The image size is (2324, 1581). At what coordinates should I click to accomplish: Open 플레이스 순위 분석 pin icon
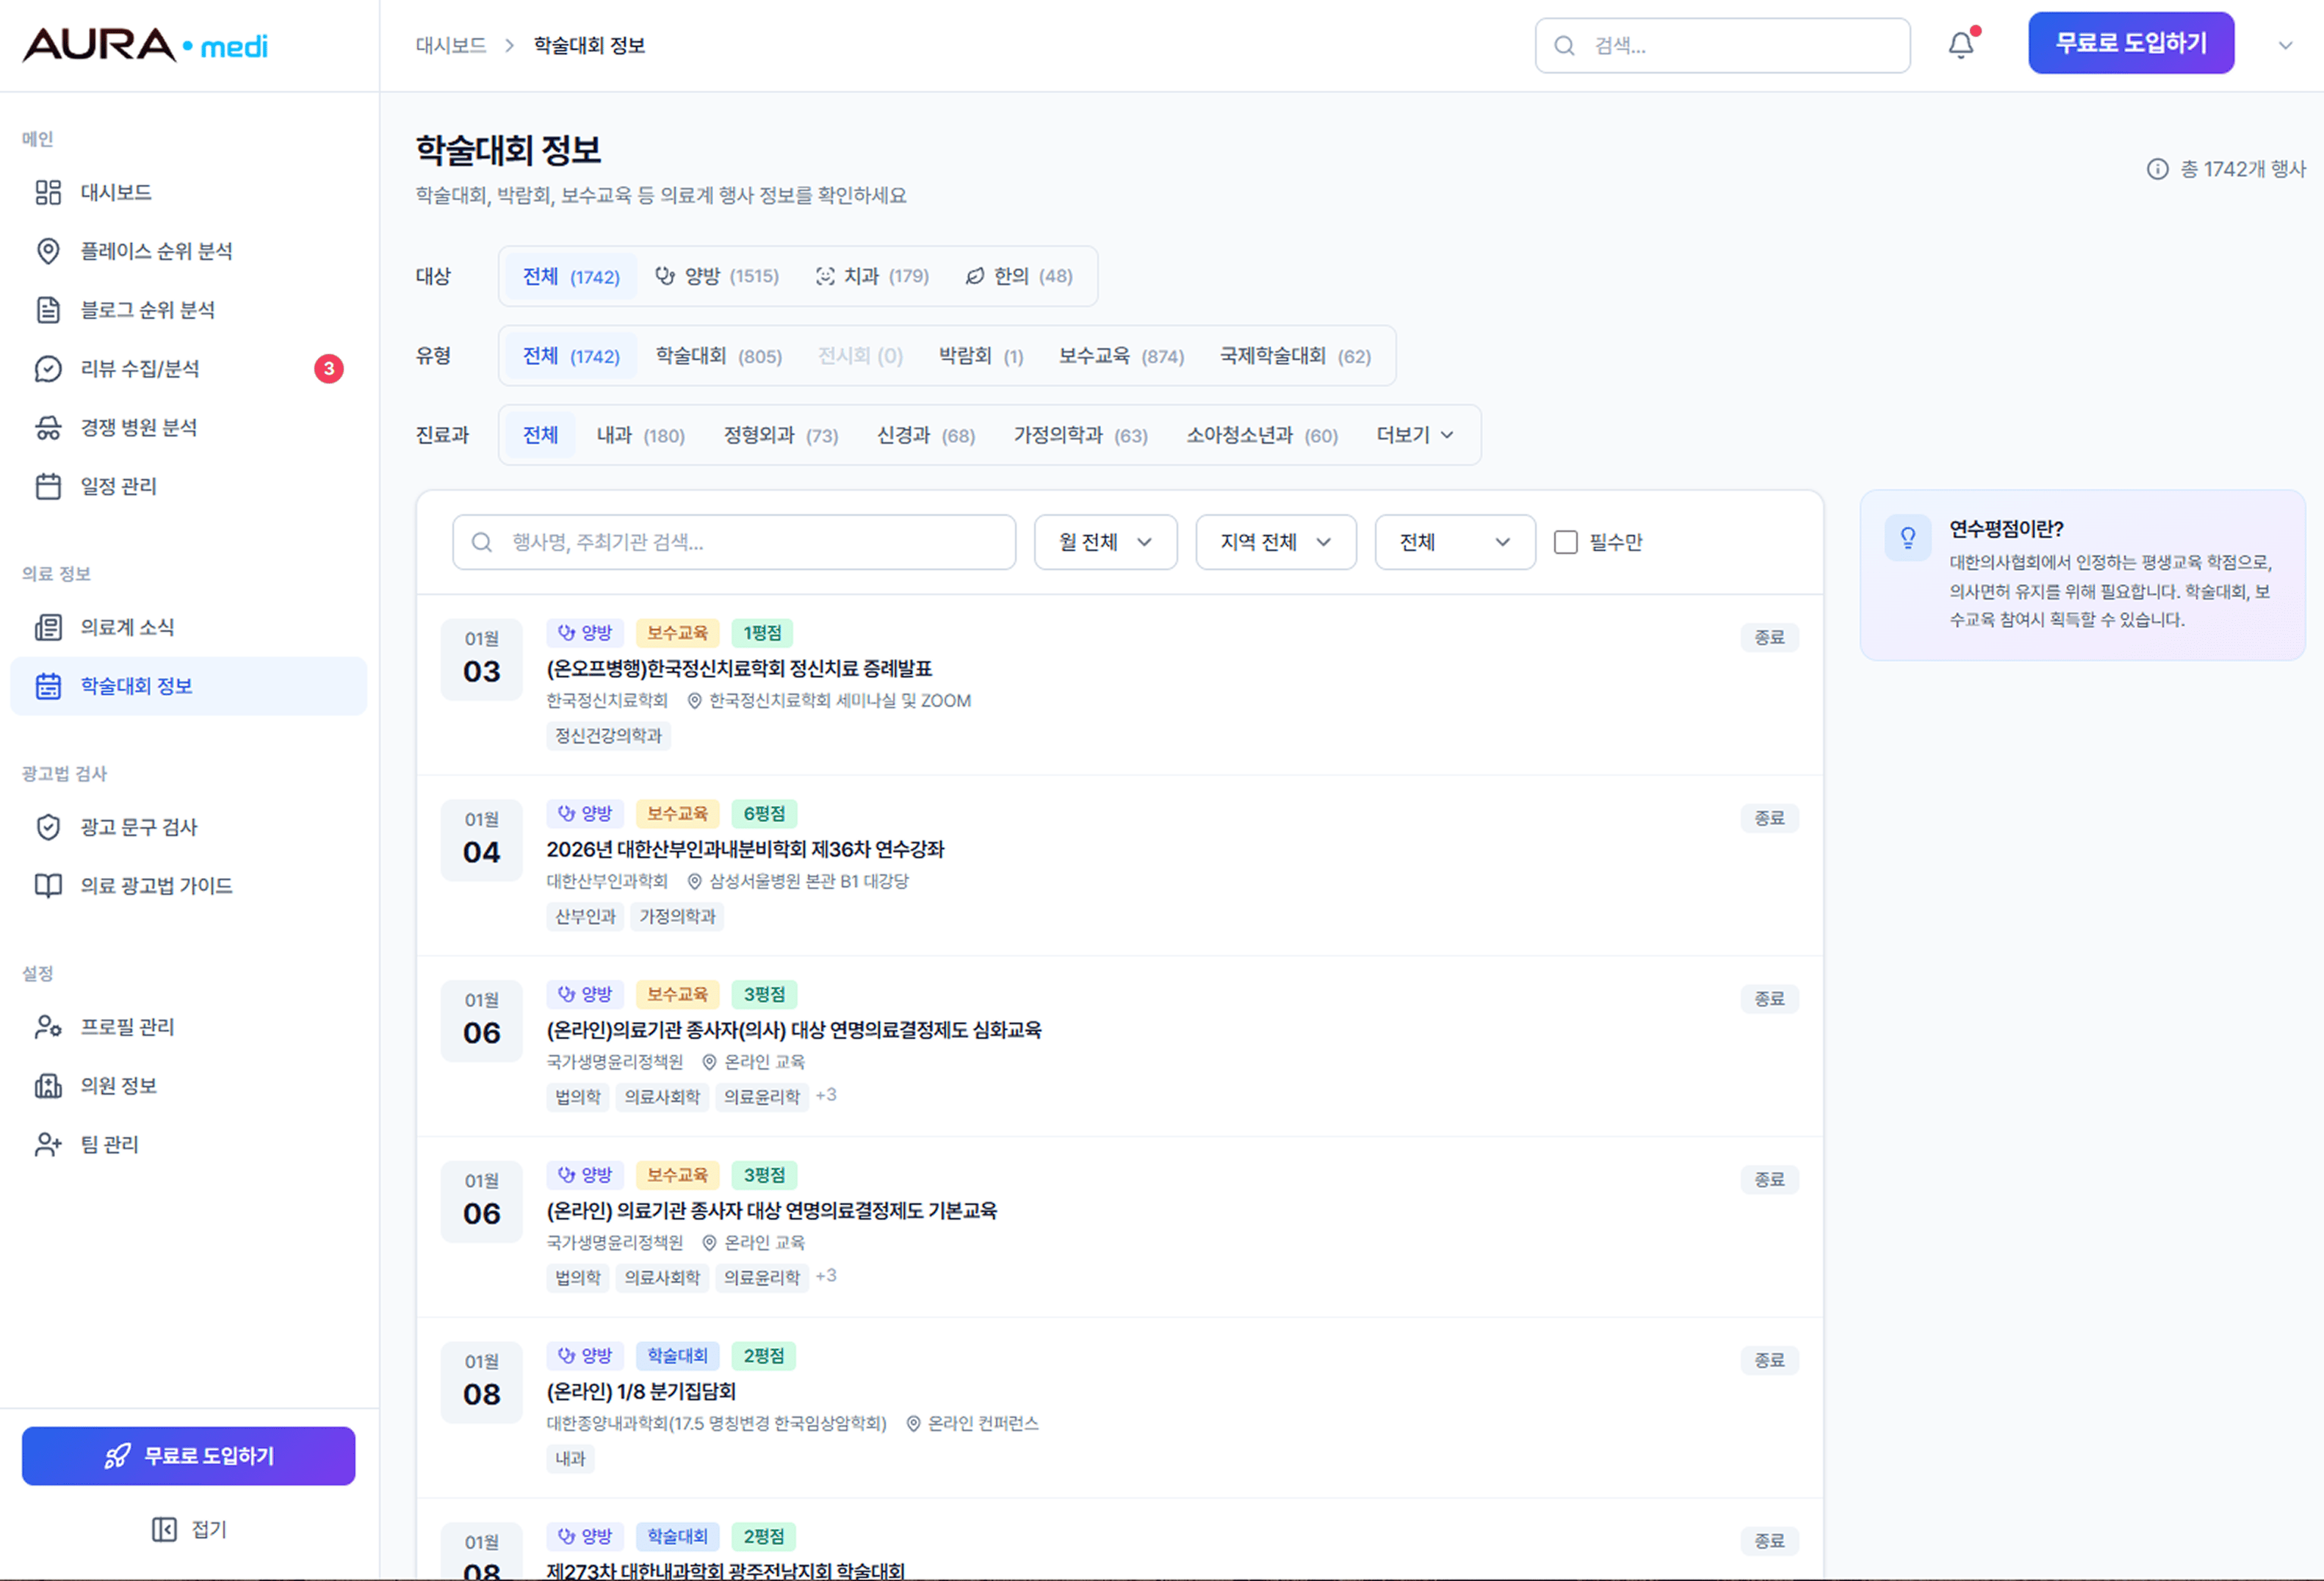tap(48, 251)
